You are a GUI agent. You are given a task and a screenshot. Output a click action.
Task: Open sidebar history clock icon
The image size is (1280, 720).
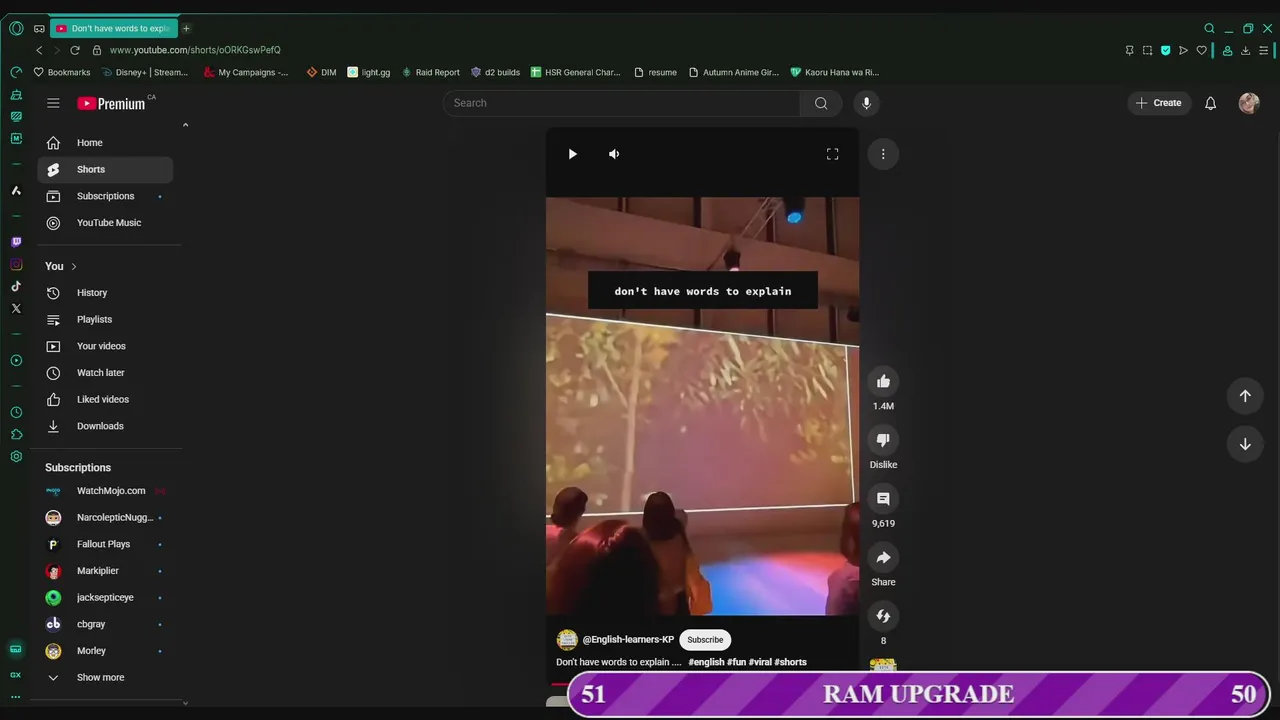16,412
